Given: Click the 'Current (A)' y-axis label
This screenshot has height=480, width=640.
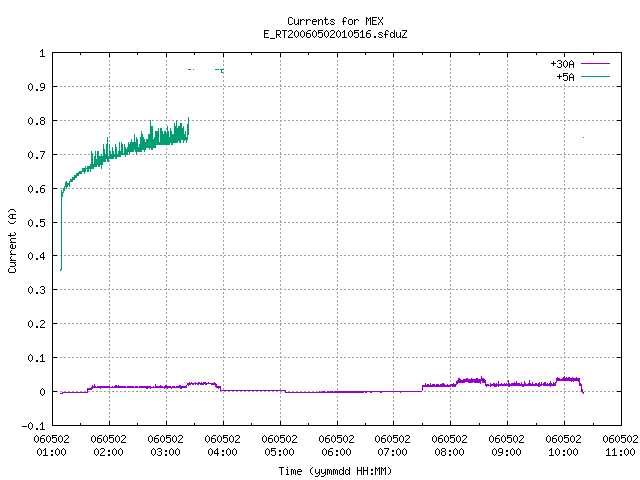Looking at the screenshot, I should pyautogui.click(x=12, y=240).
